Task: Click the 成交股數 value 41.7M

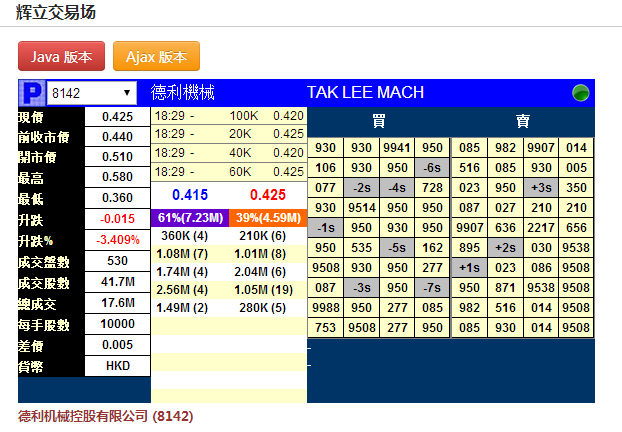Action: coord(117,282)
